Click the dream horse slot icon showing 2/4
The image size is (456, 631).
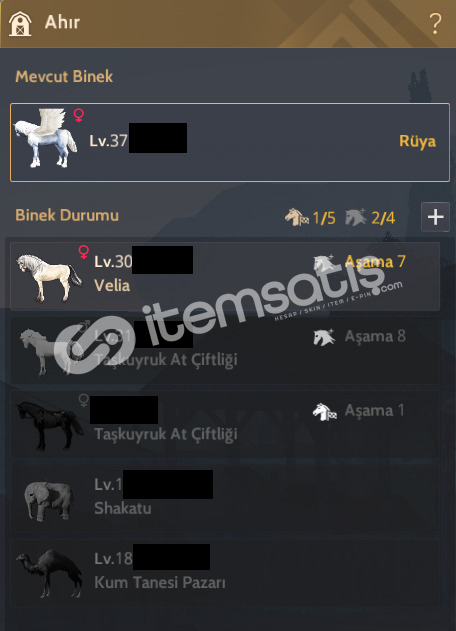[x=356, y=217]
